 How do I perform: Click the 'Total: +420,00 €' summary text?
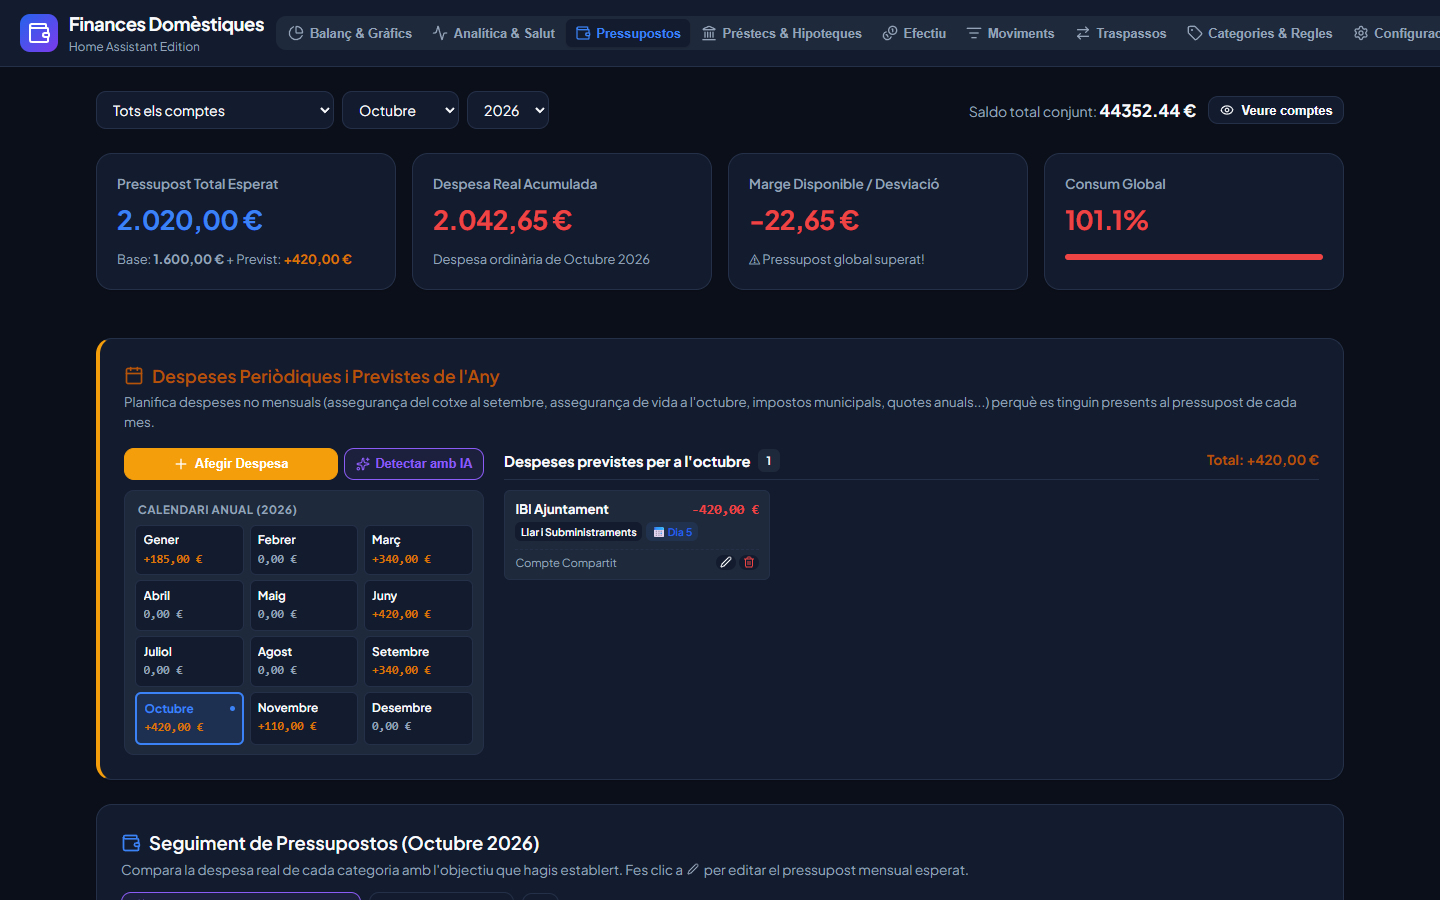1263,460
